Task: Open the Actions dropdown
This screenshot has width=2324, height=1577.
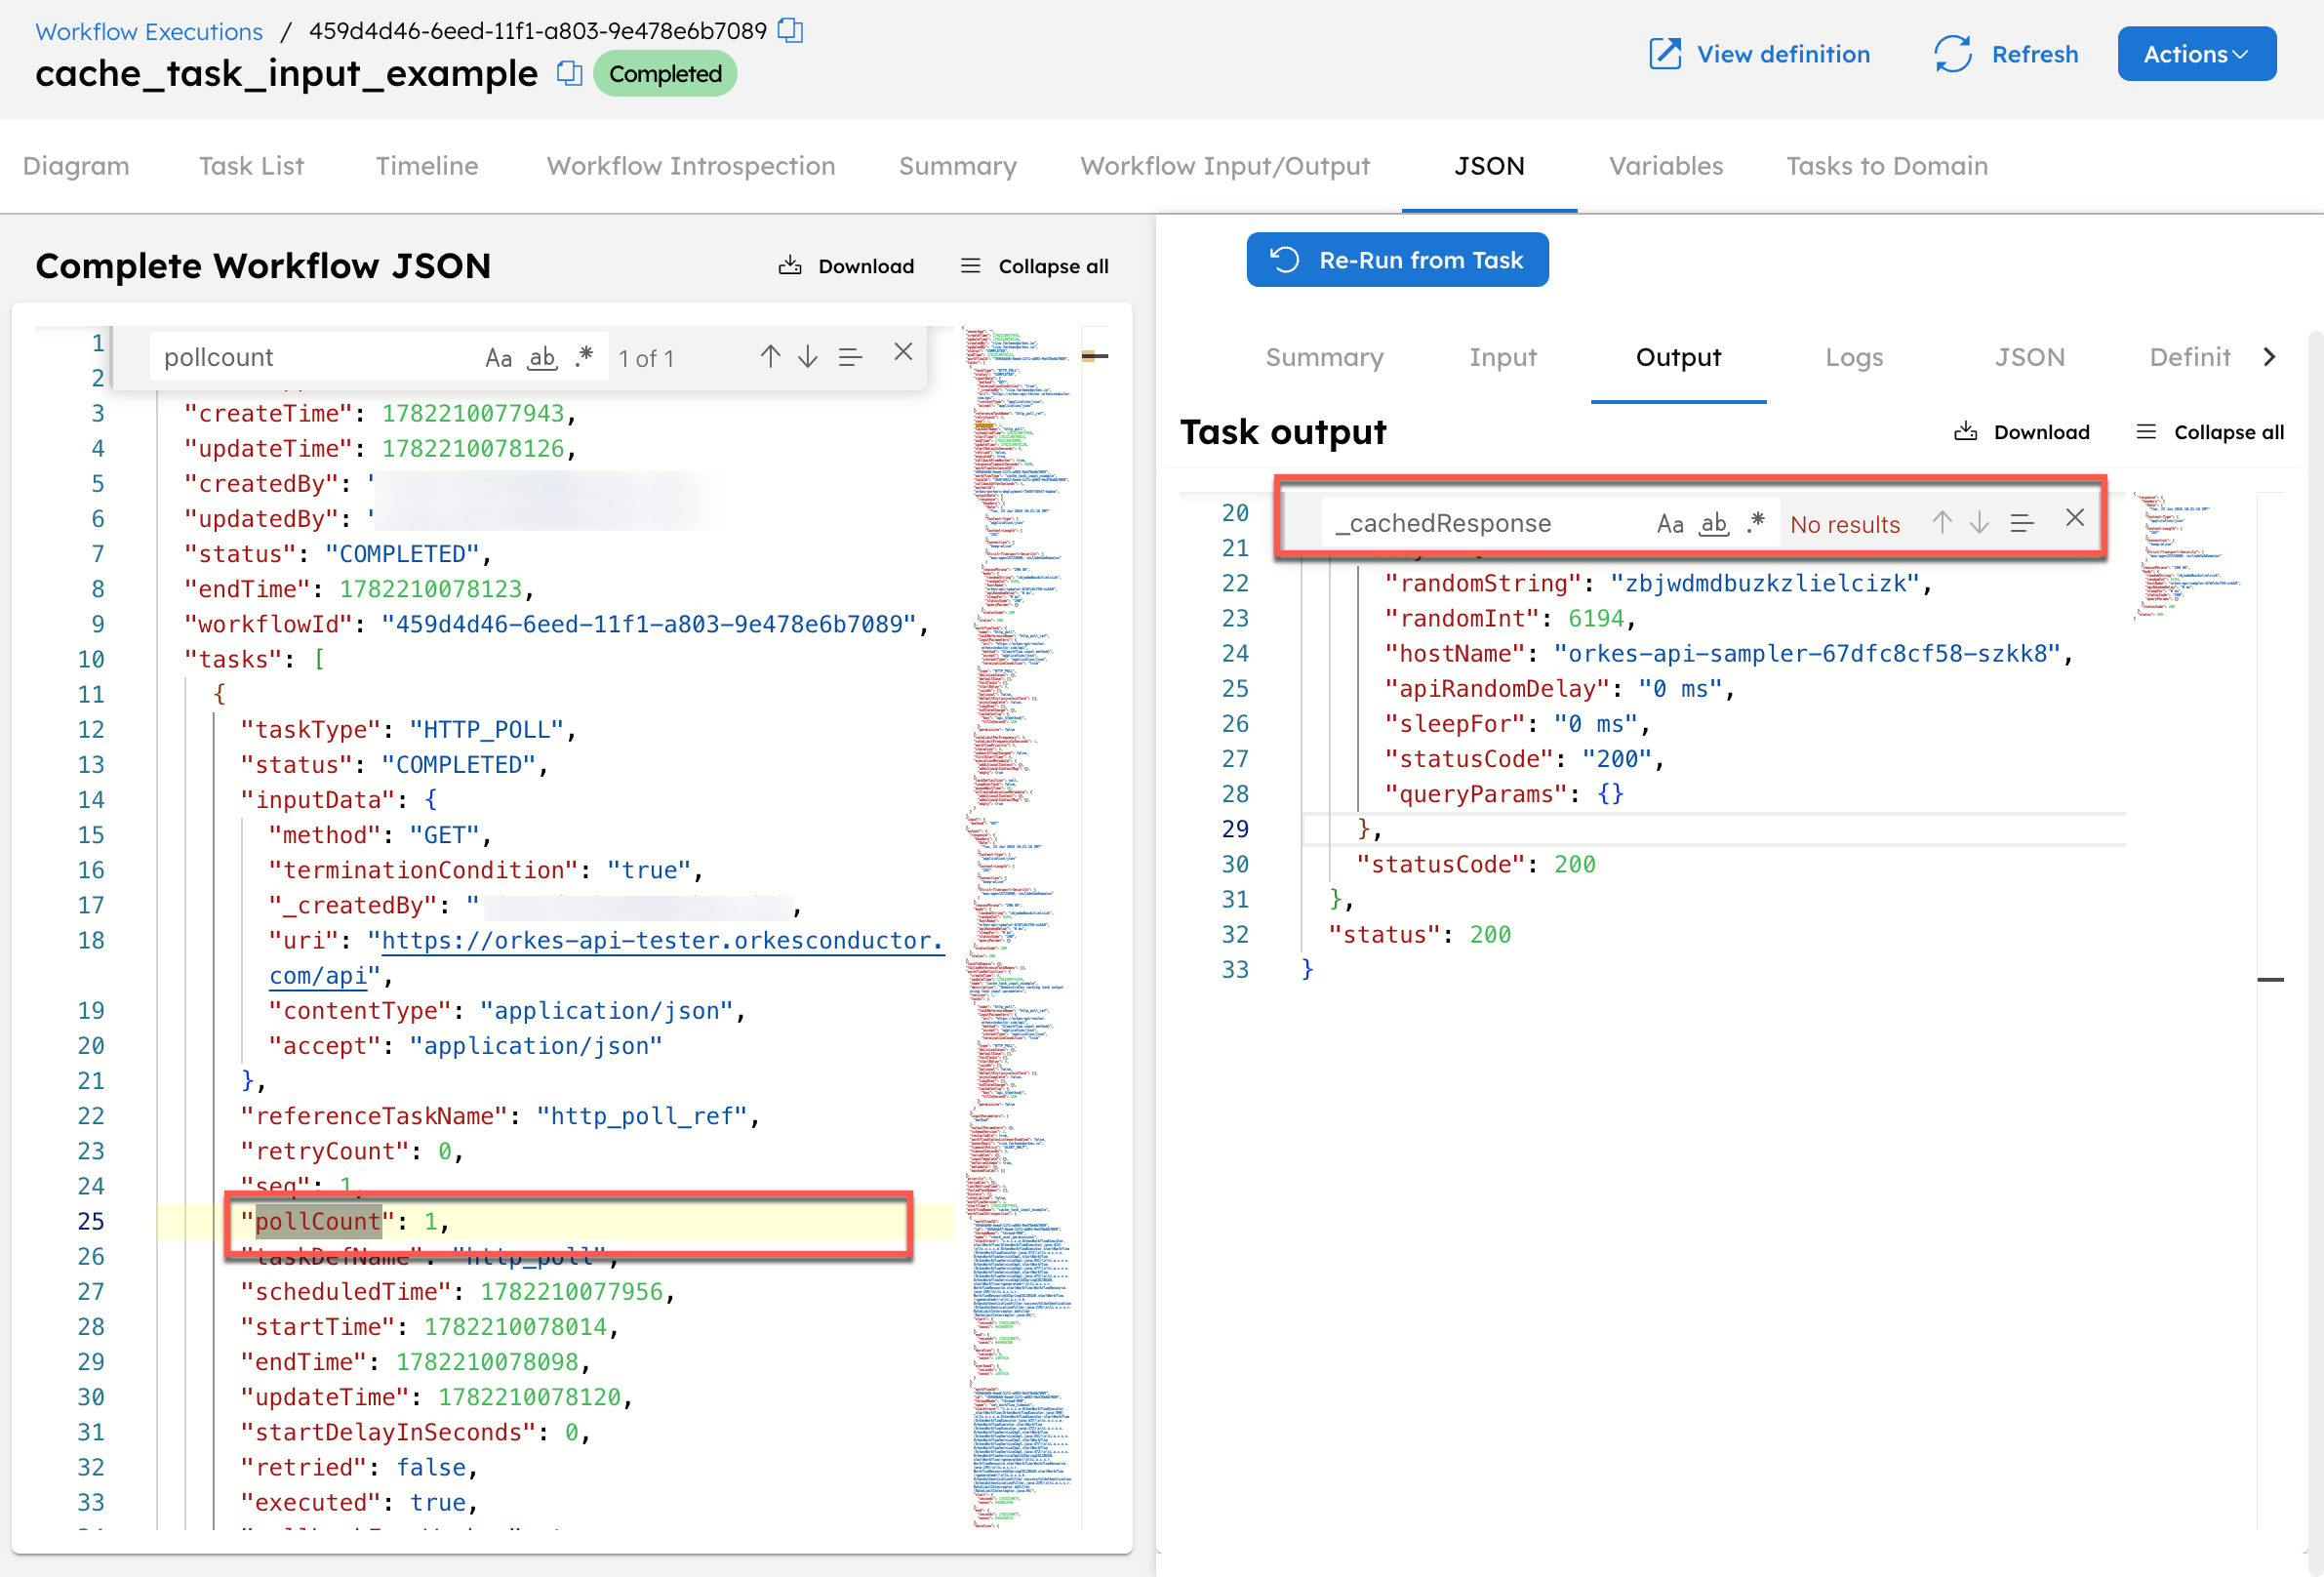Action: point(2196,54)
